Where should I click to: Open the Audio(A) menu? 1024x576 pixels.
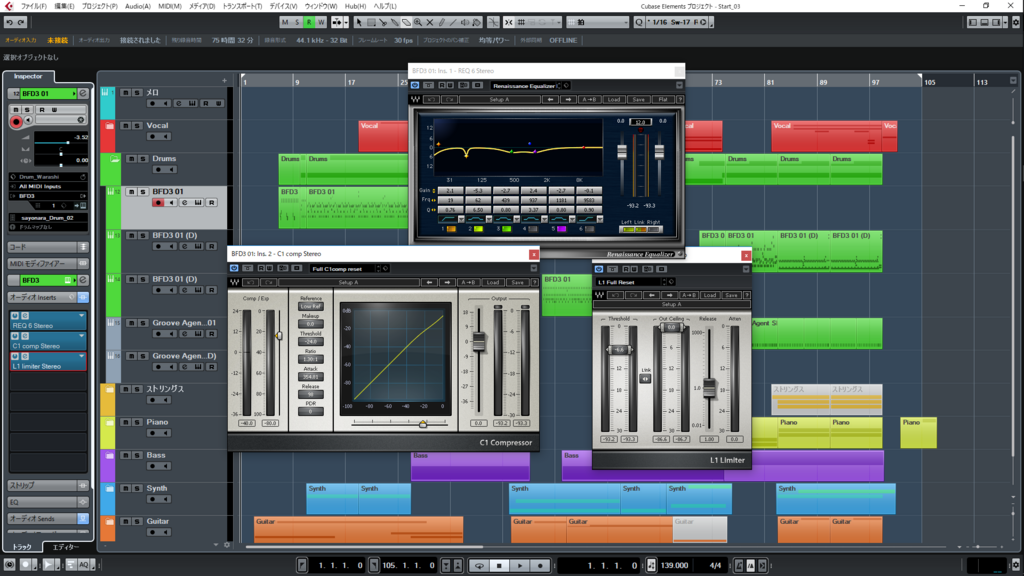pos(137,6)
